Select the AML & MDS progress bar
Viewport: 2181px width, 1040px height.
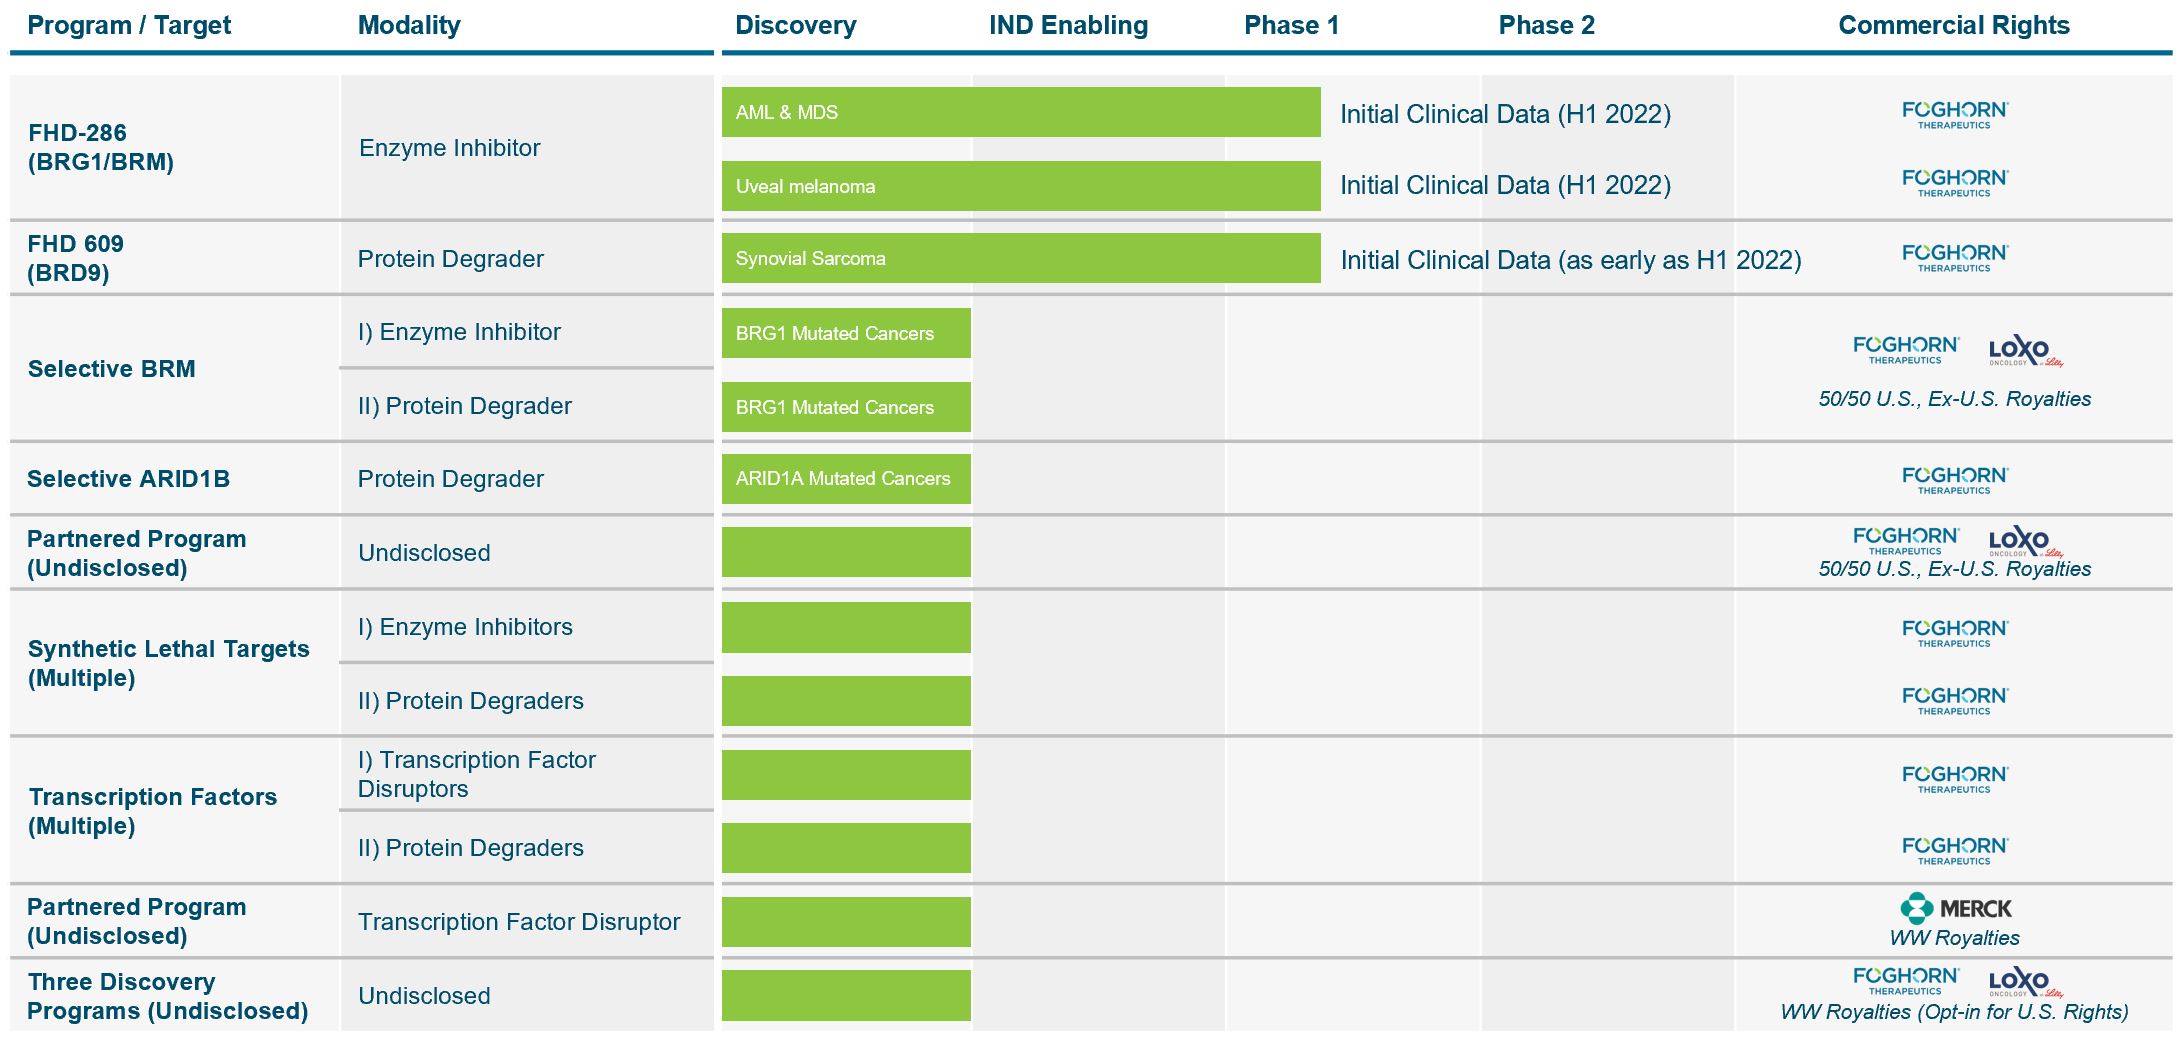[x=1021, y=112]
